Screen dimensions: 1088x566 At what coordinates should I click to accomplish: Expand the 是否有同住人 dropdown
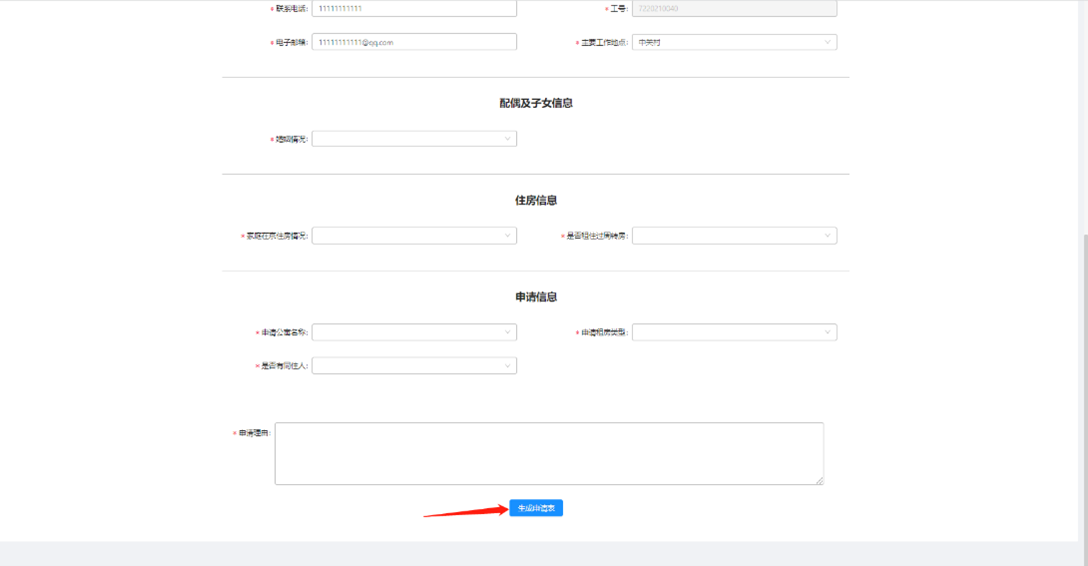[410, 366]
